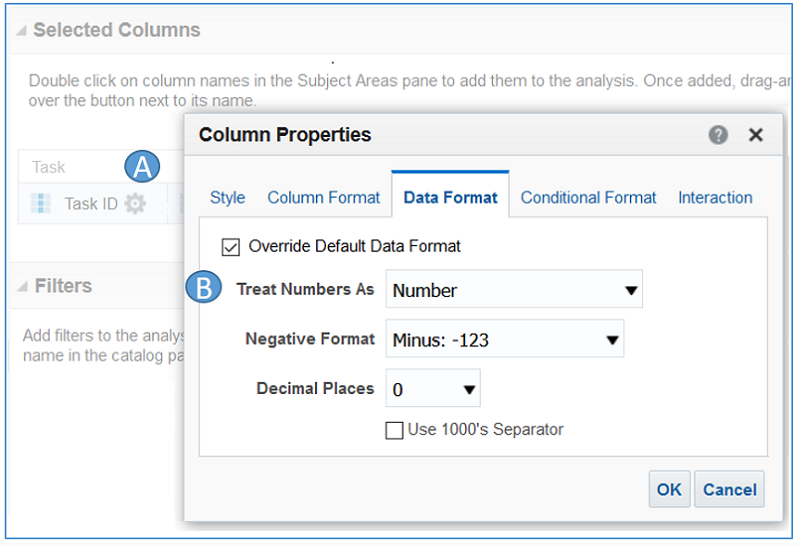Open the Decimal Places dropdown

click(432, 389)
